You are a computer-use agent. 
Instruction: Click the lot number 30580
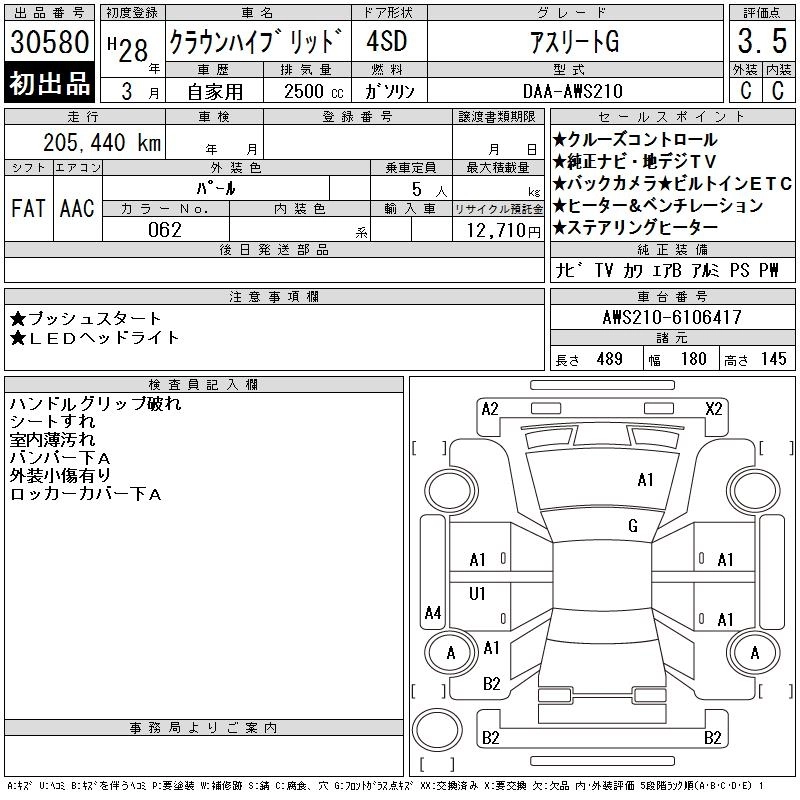(x=49, y=41)
